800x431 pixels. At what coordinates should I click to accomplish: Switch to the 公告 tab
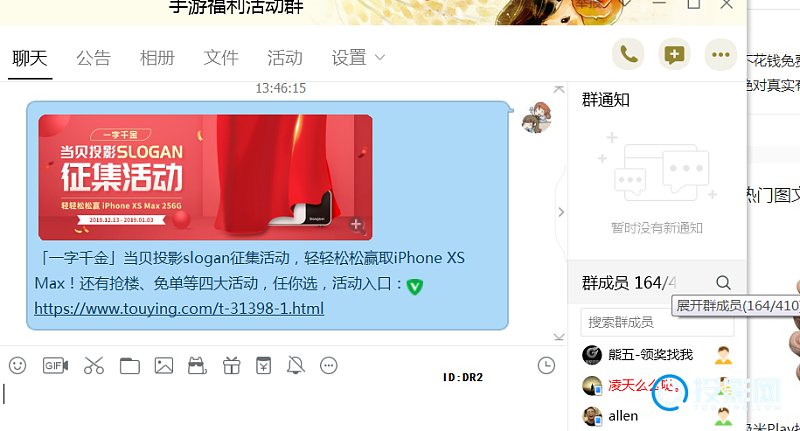[x=93, y=58]
